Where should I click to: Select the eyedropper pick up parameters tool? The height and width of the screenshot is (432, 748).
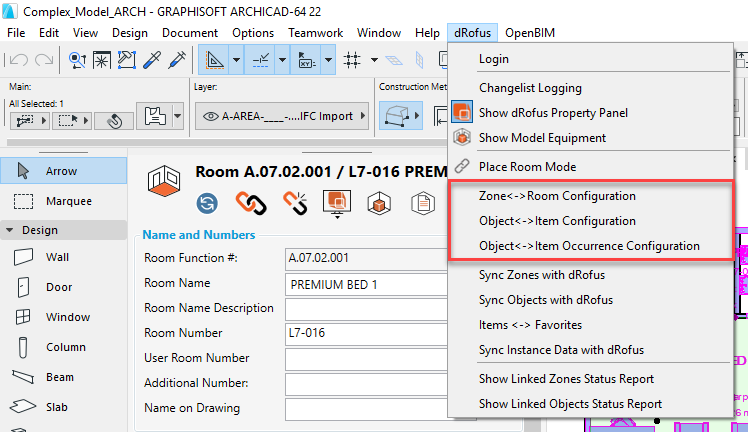153,60
